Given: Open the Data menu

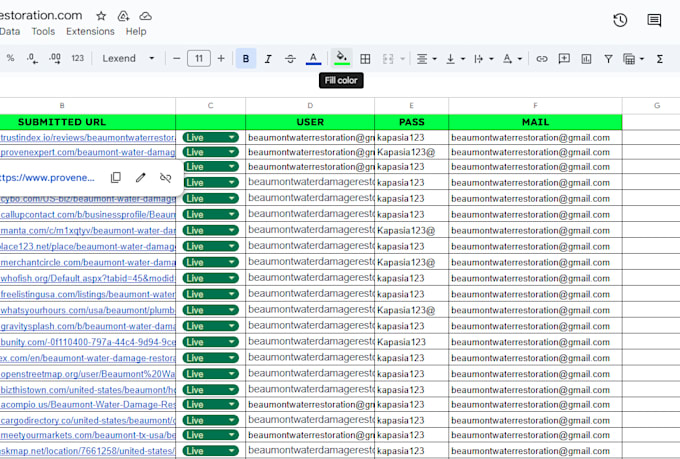Looking at the screenshot, I should point(10,31).
